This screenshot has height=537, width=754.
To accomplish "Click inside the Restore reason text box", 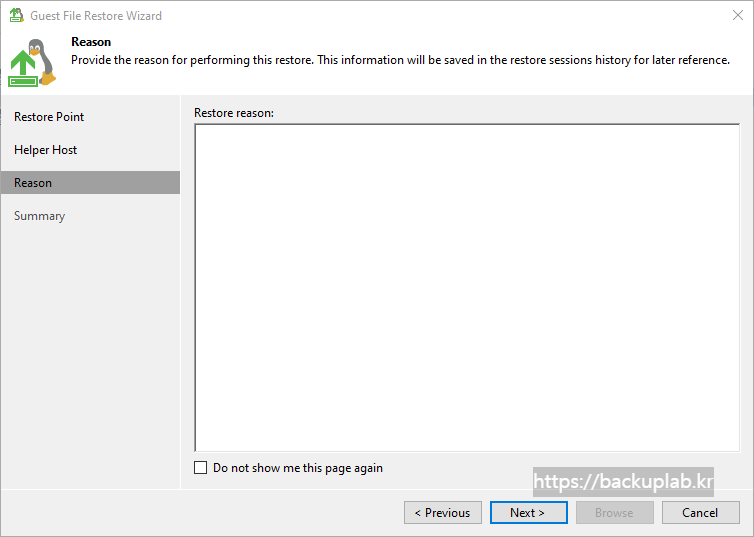I will [x=467, y=287].
